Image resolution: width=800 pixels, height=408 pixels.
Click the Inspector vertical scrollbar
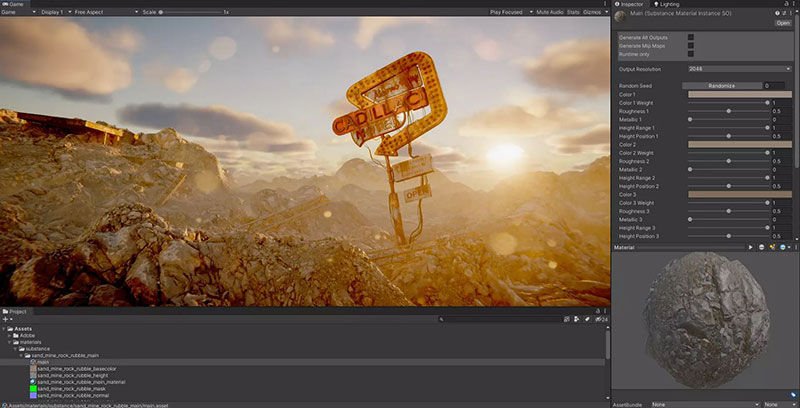point(797,92)
